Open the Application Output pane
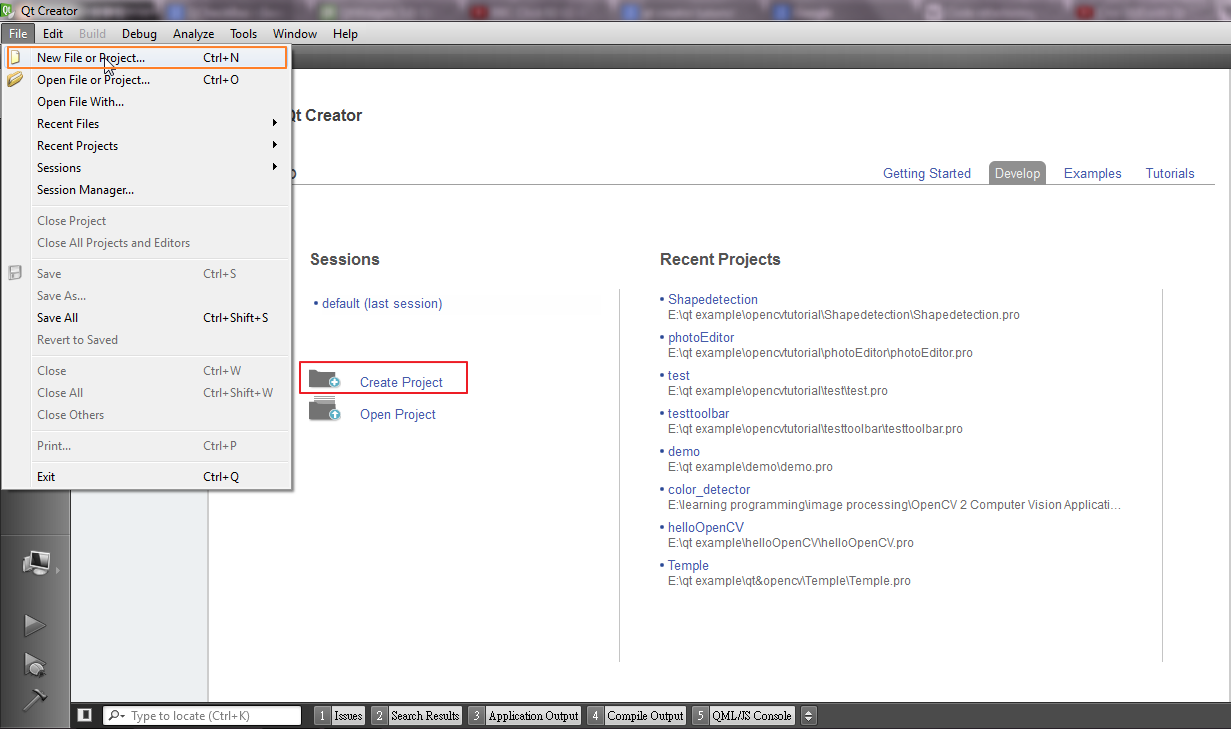 tap(525, 716)
